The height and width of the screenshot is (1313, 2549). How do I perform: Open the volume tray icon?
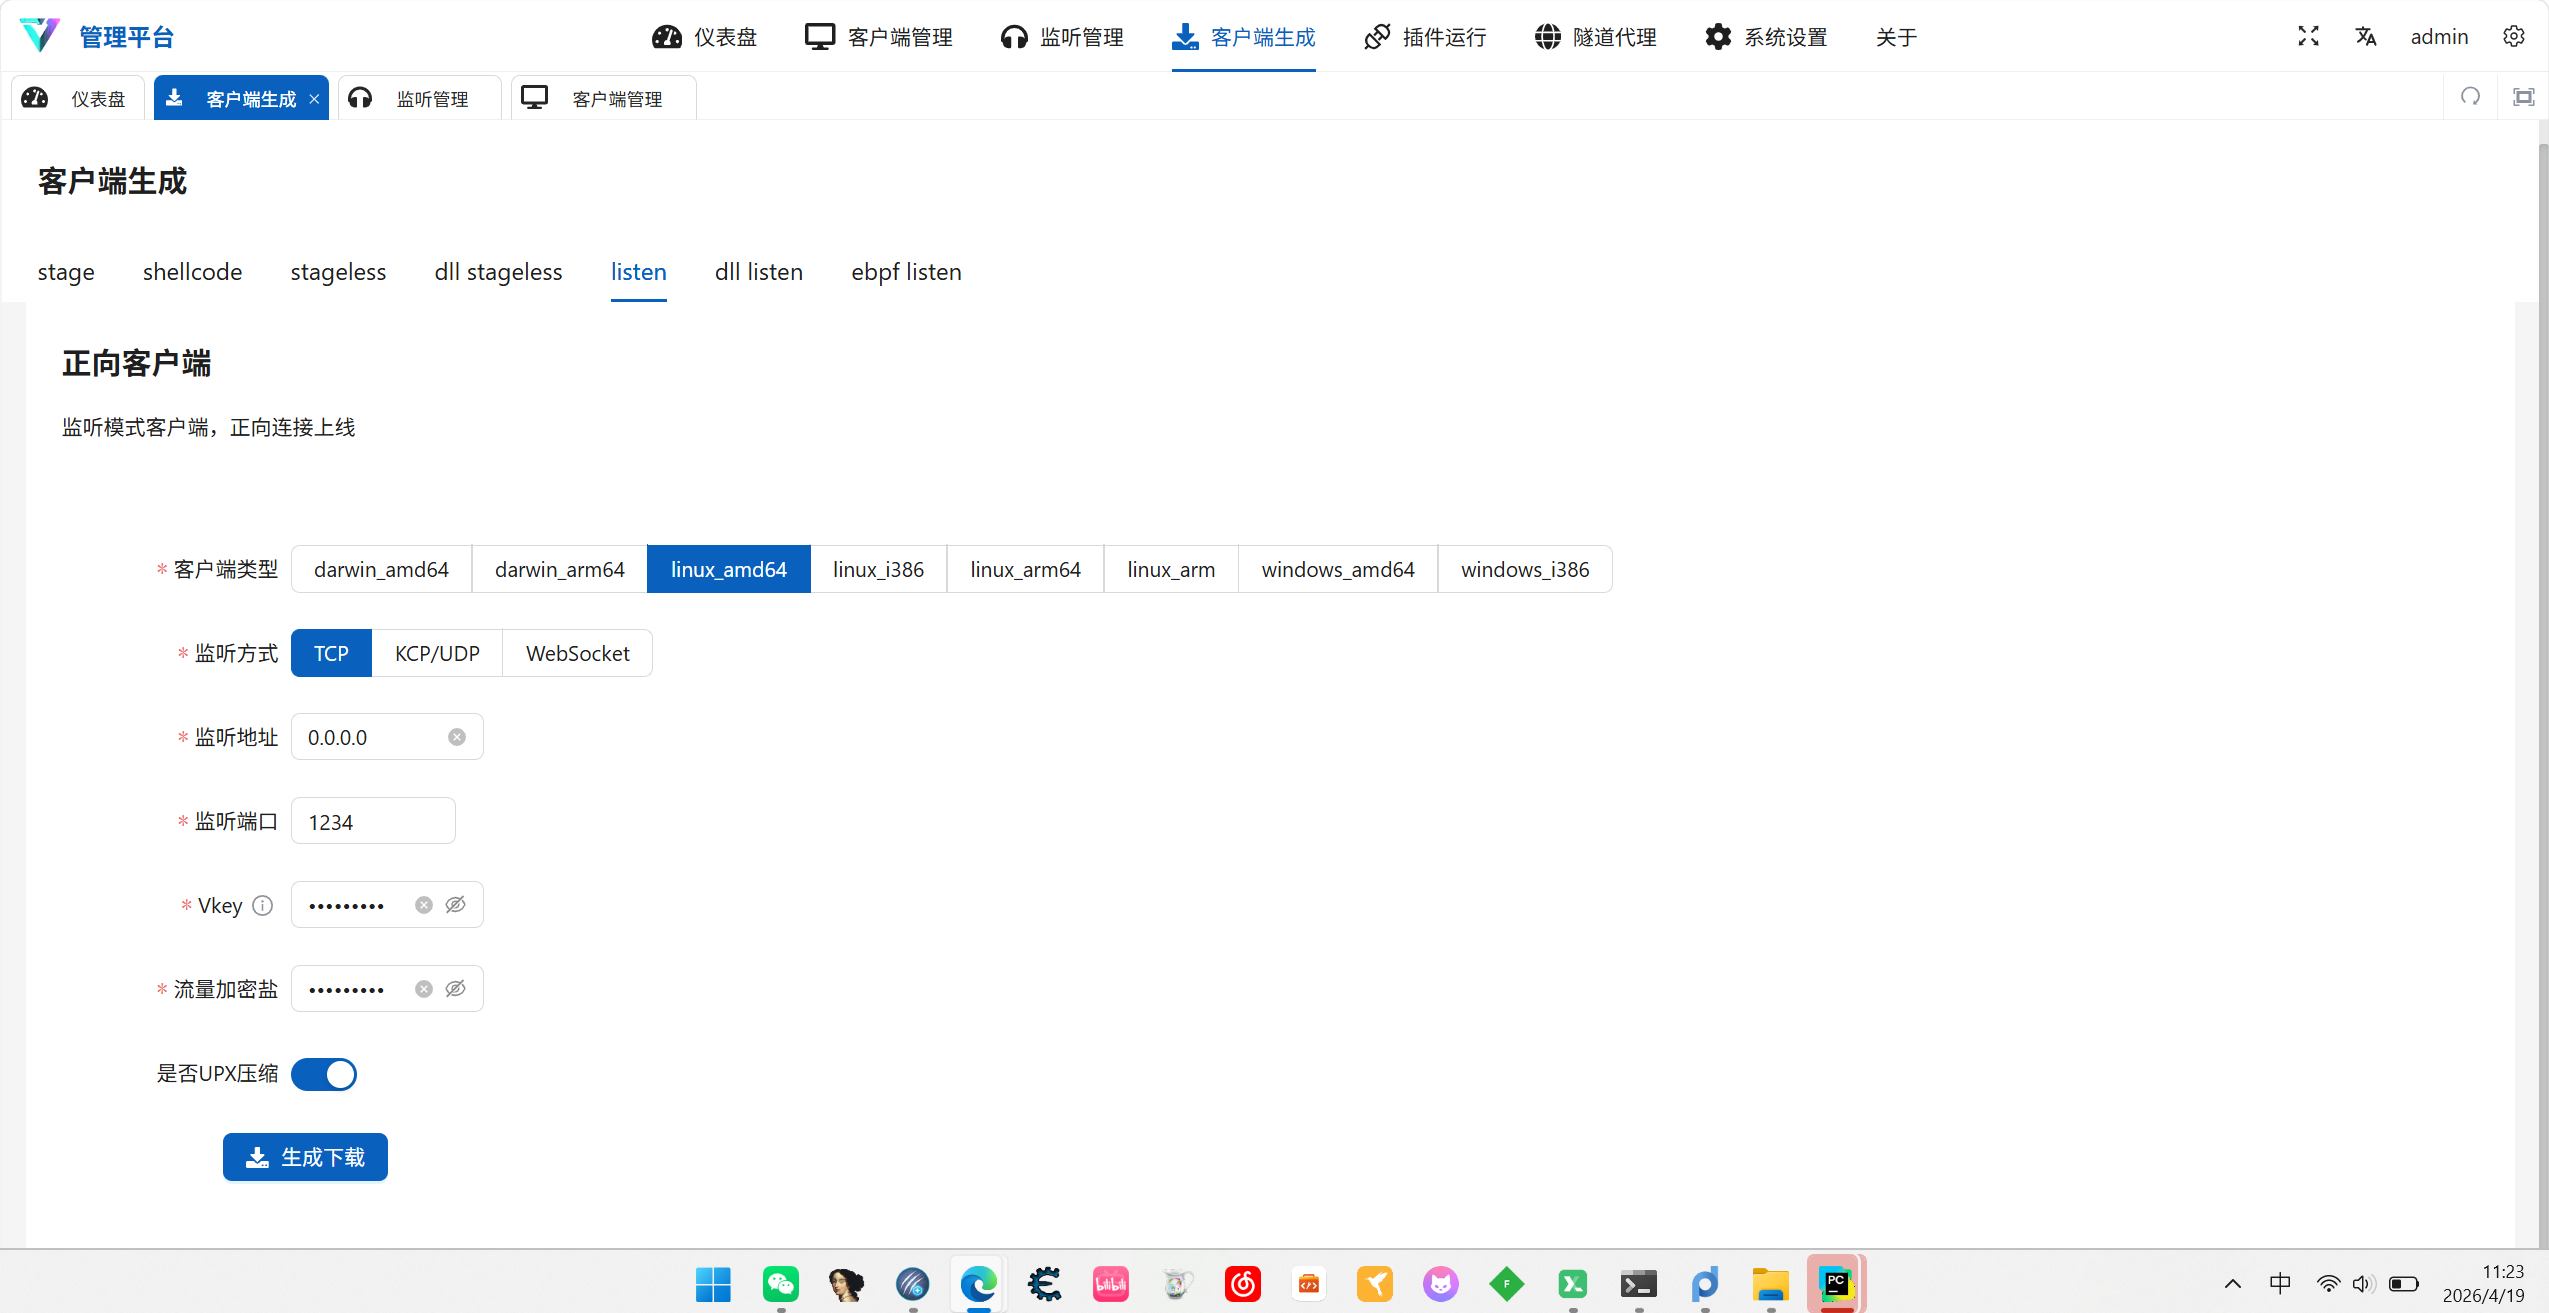point(2363,1284)
